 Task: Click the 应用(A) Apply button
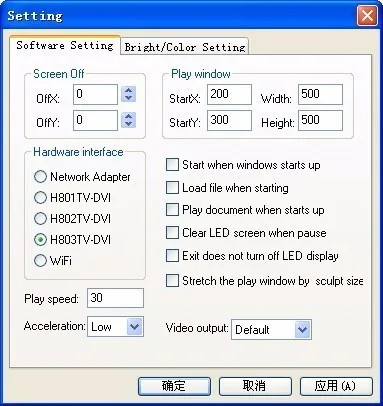pos(336,386)
